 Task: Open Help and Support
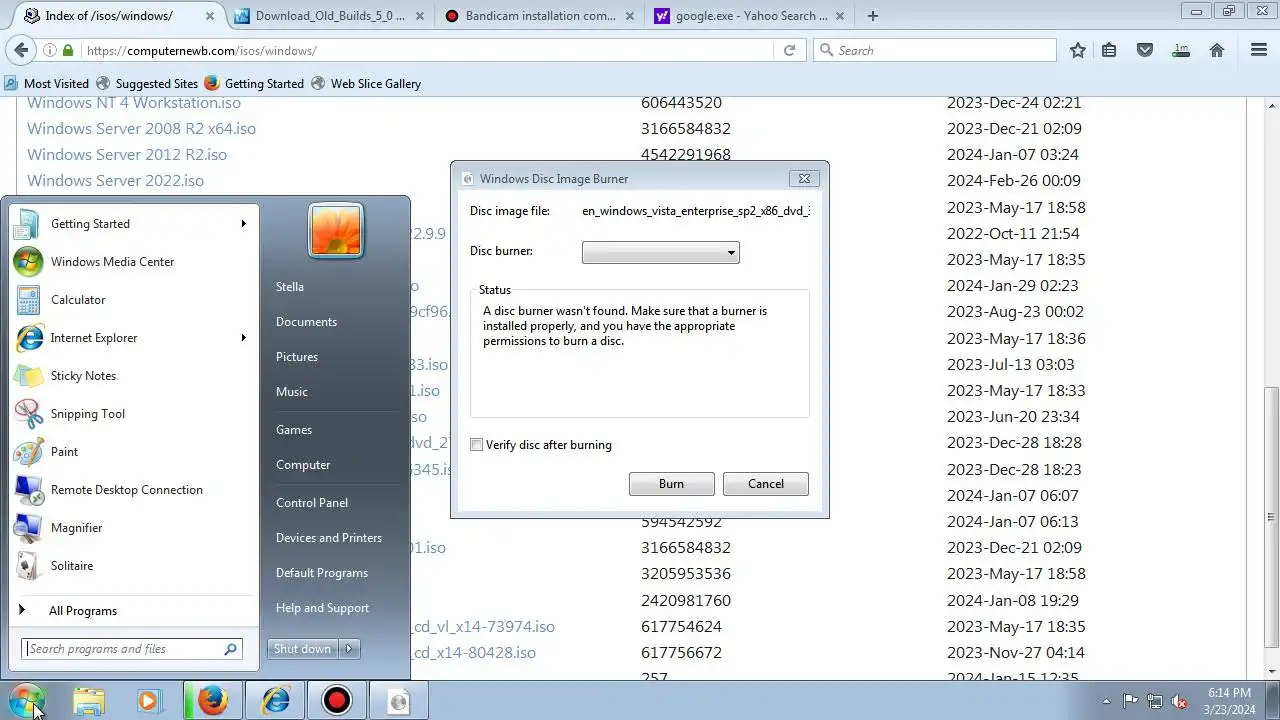322,608
